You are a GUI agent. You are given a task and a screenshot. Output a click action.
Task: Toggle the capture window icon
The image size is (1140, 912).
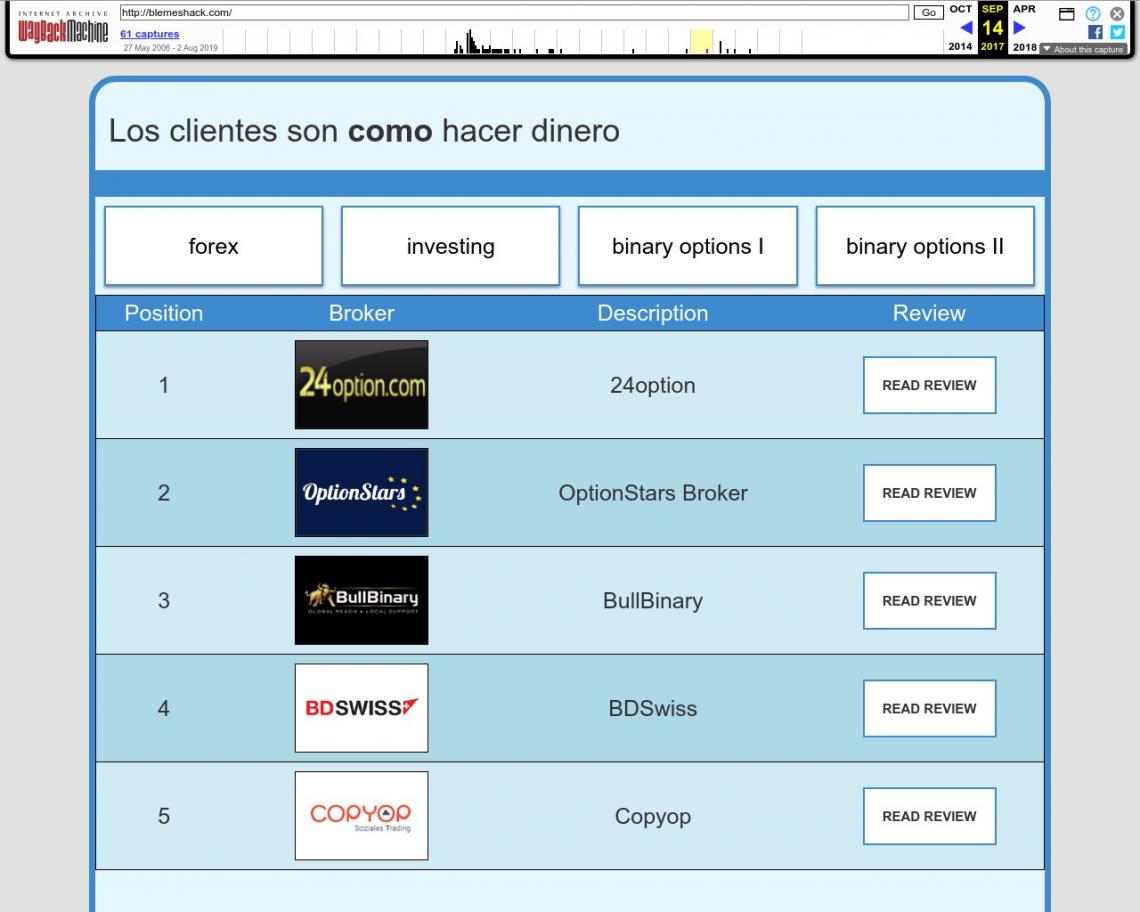point(1067,14)
